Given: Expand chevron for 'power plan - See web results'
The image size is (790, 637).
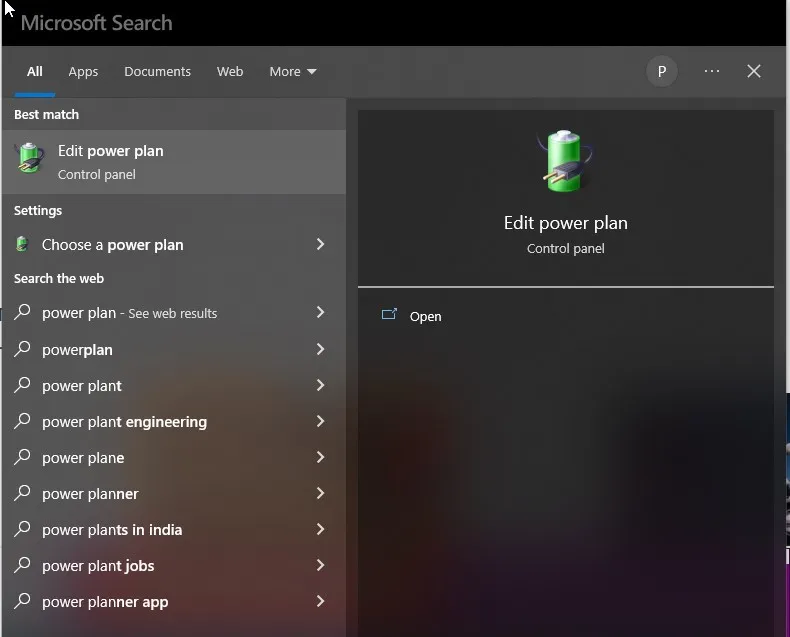Looking at the screenshot, I should pyautogui.click(x=320, y=312).
